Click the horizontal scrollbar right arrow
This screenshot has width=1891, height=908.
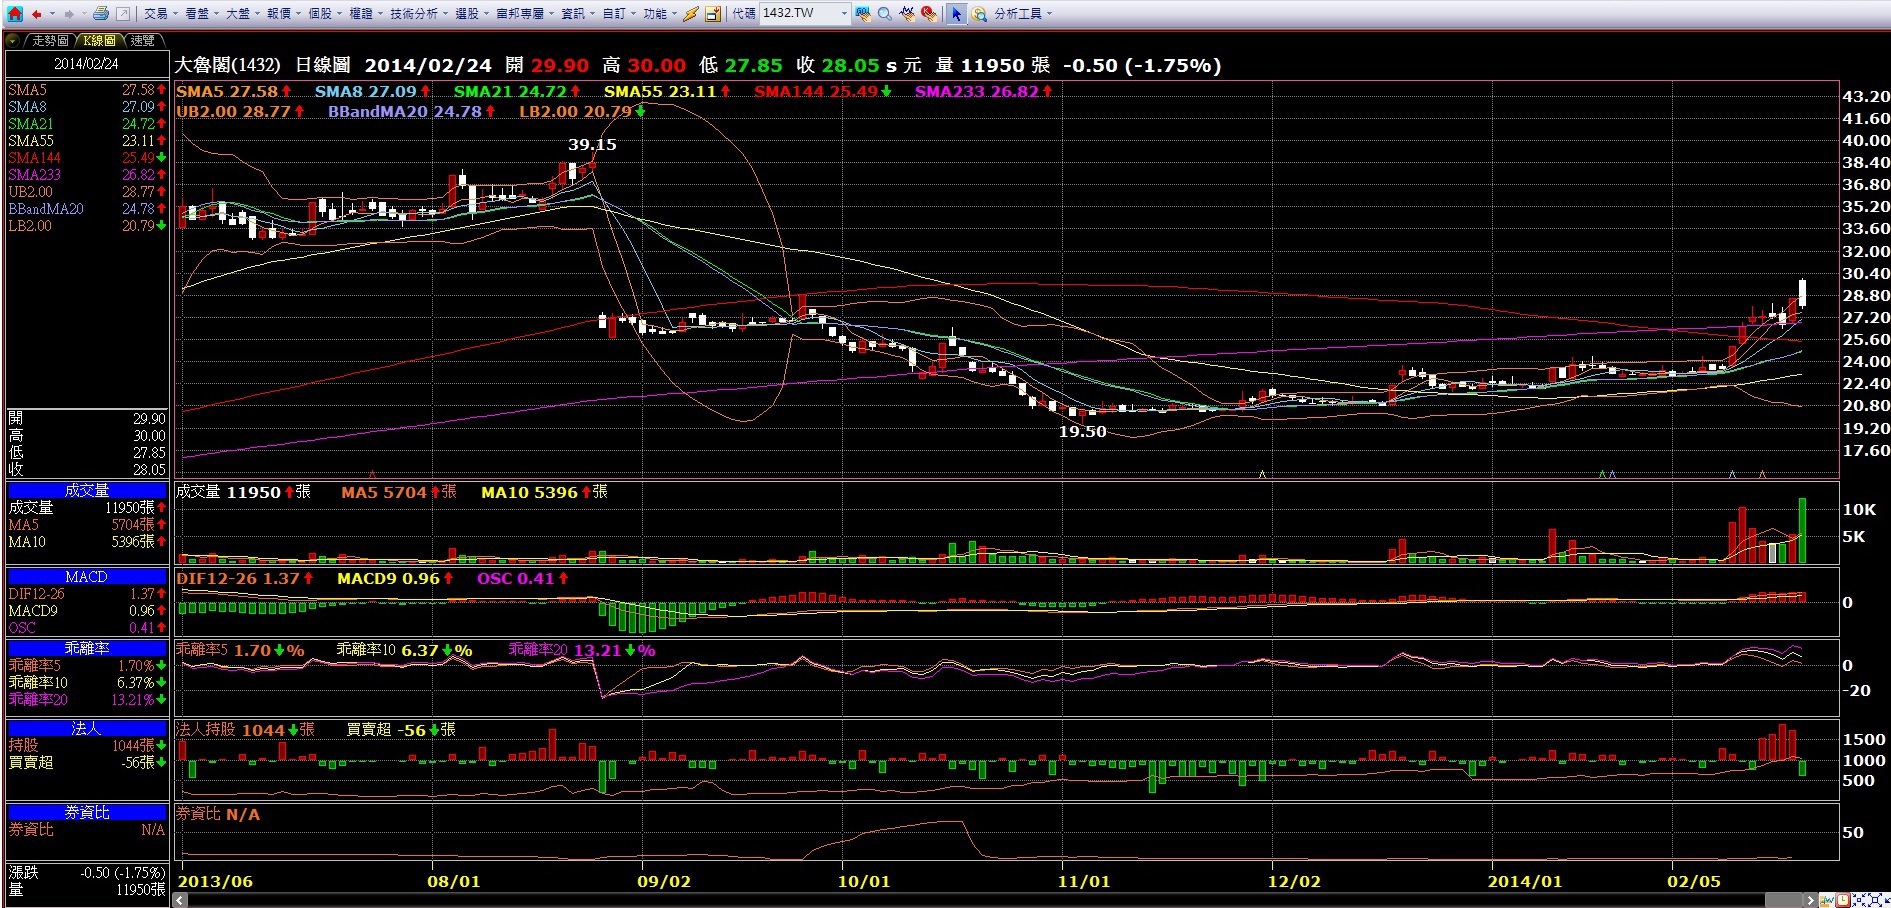[1809, 900]
